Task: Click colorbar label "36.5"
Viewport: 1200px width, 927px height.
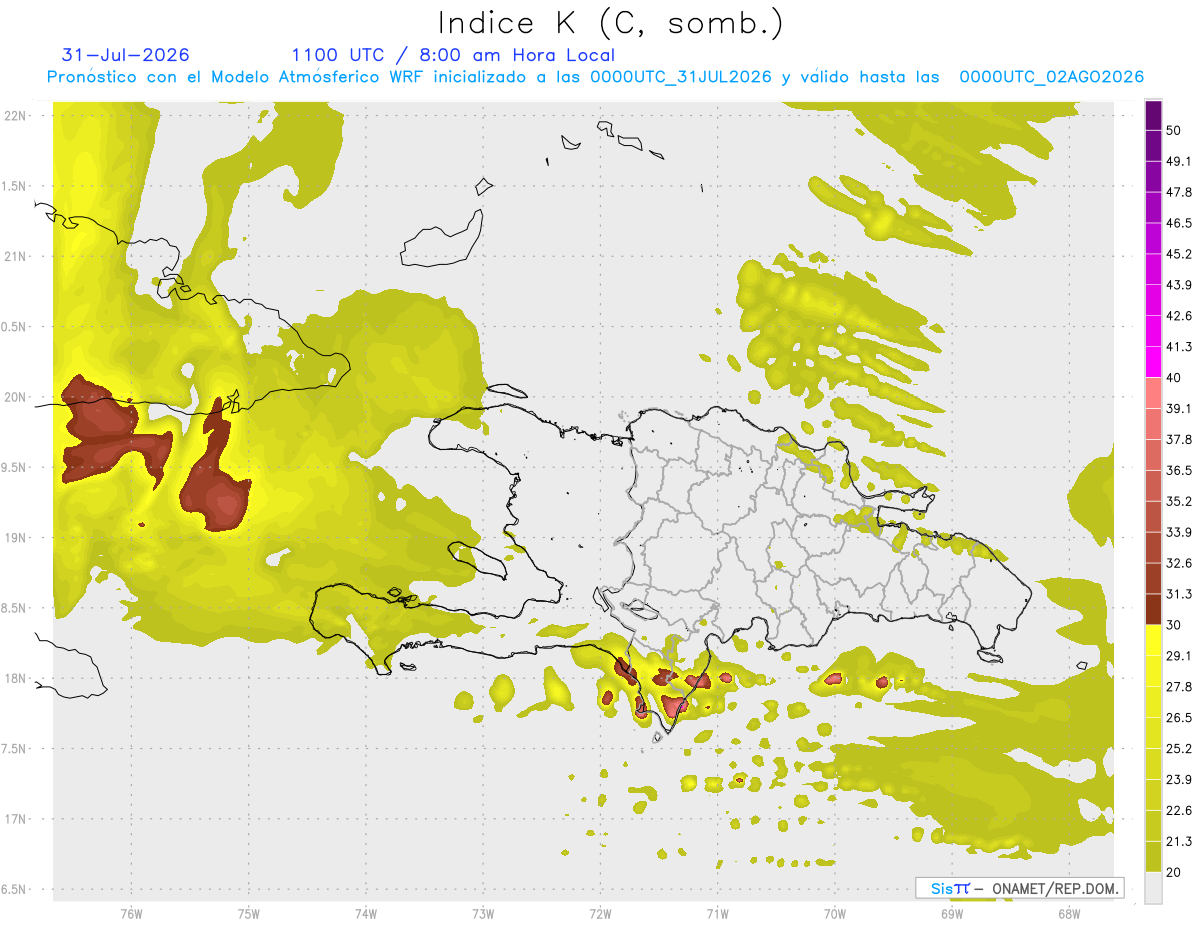Action: coord(1179,470)
